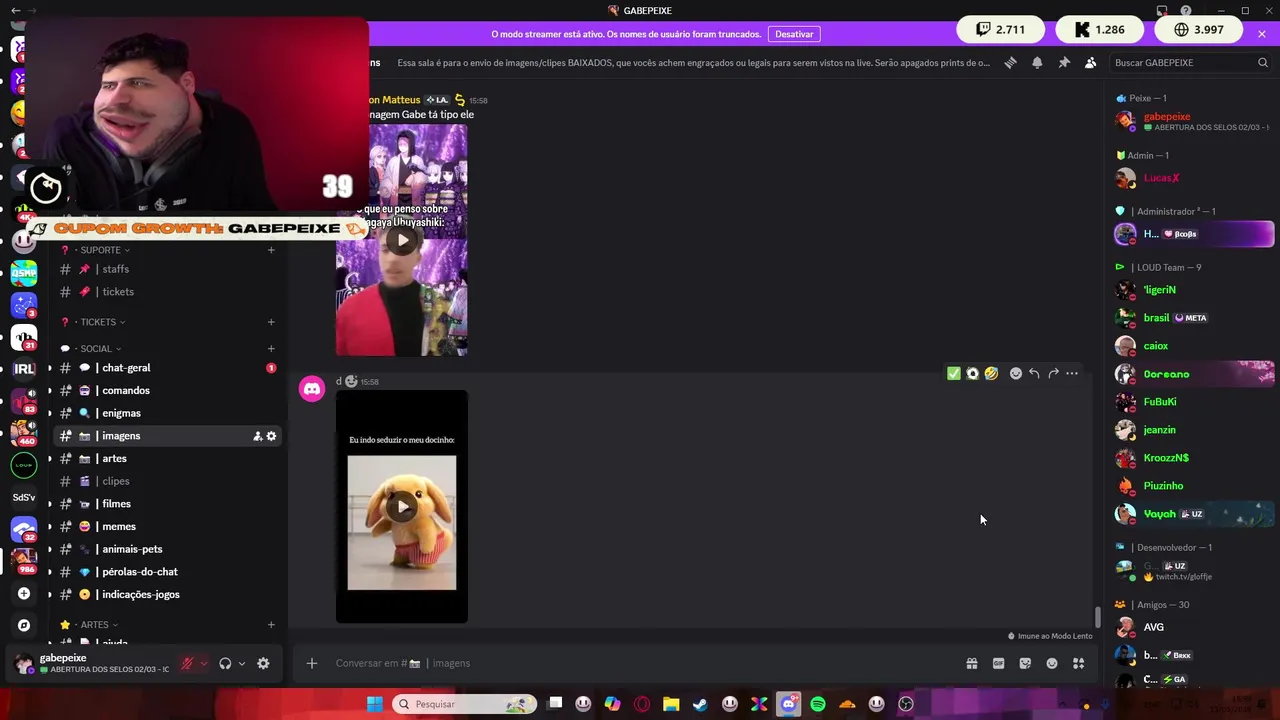Click the Buscar GABEPEIXE search field
1280x720 pixels.
(1190, 62)
